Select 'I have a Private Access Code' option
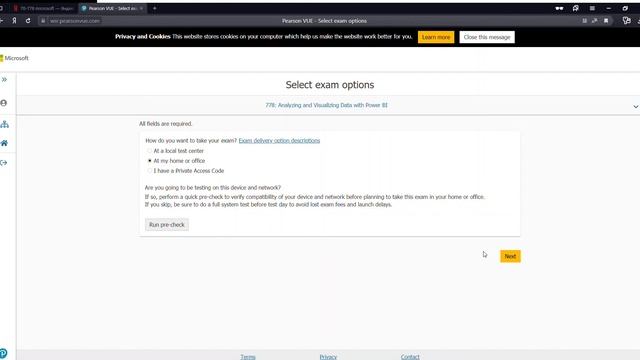Viewport: 640px width, 360px height. tap(149, 171)
